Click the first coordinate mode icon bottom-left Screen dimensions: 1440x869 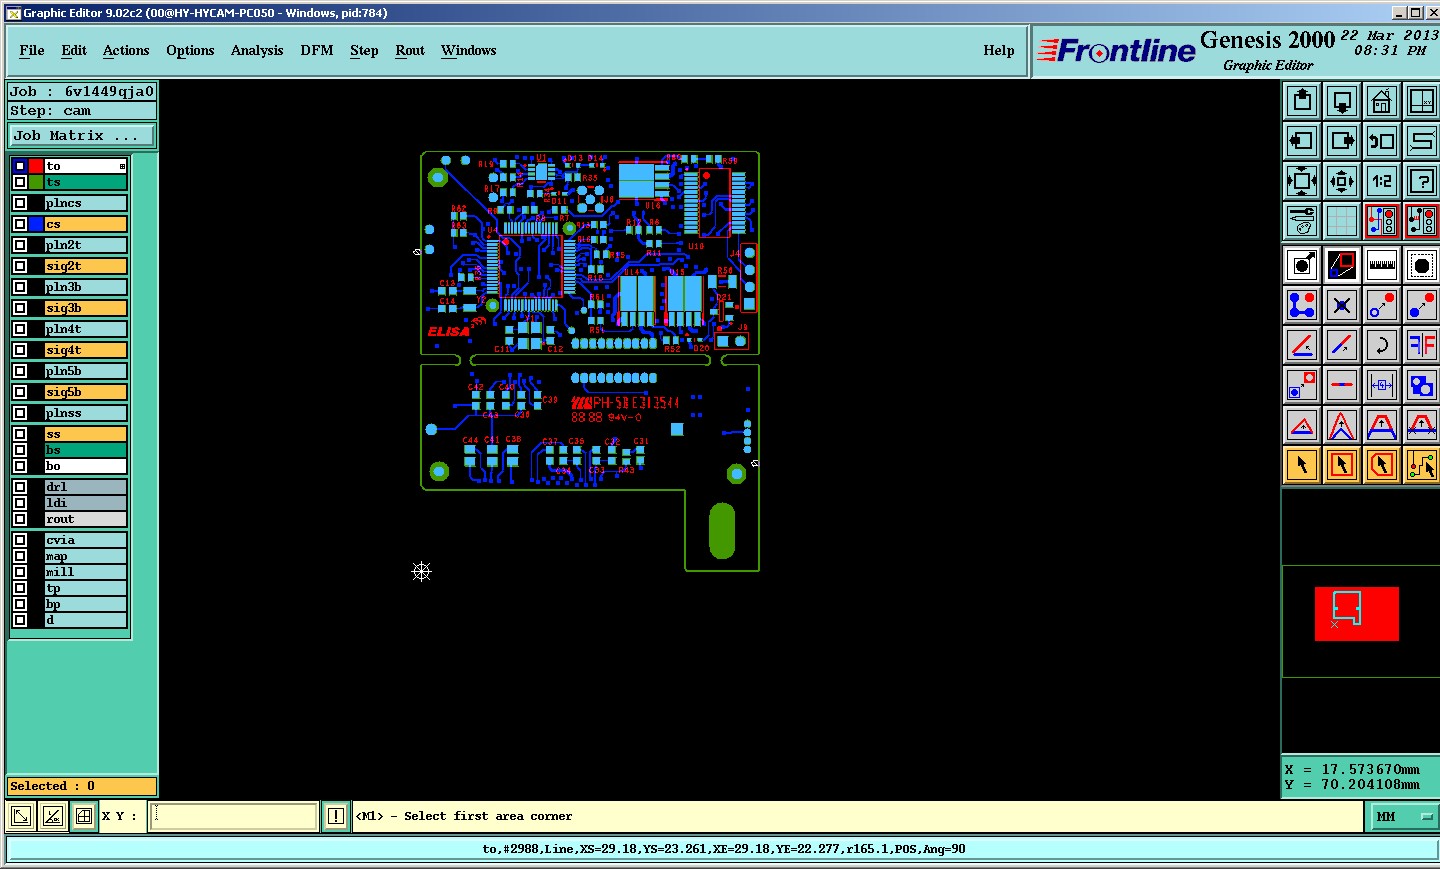point(20,816)
